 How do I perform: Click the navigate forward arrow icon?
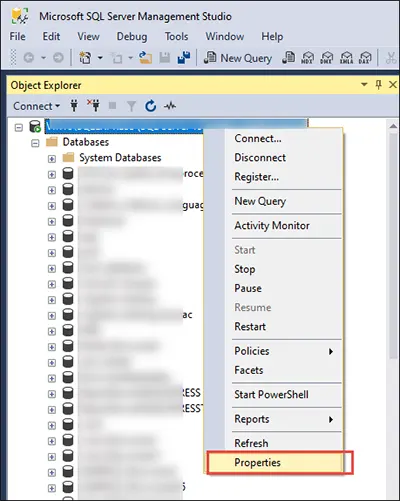58,58
